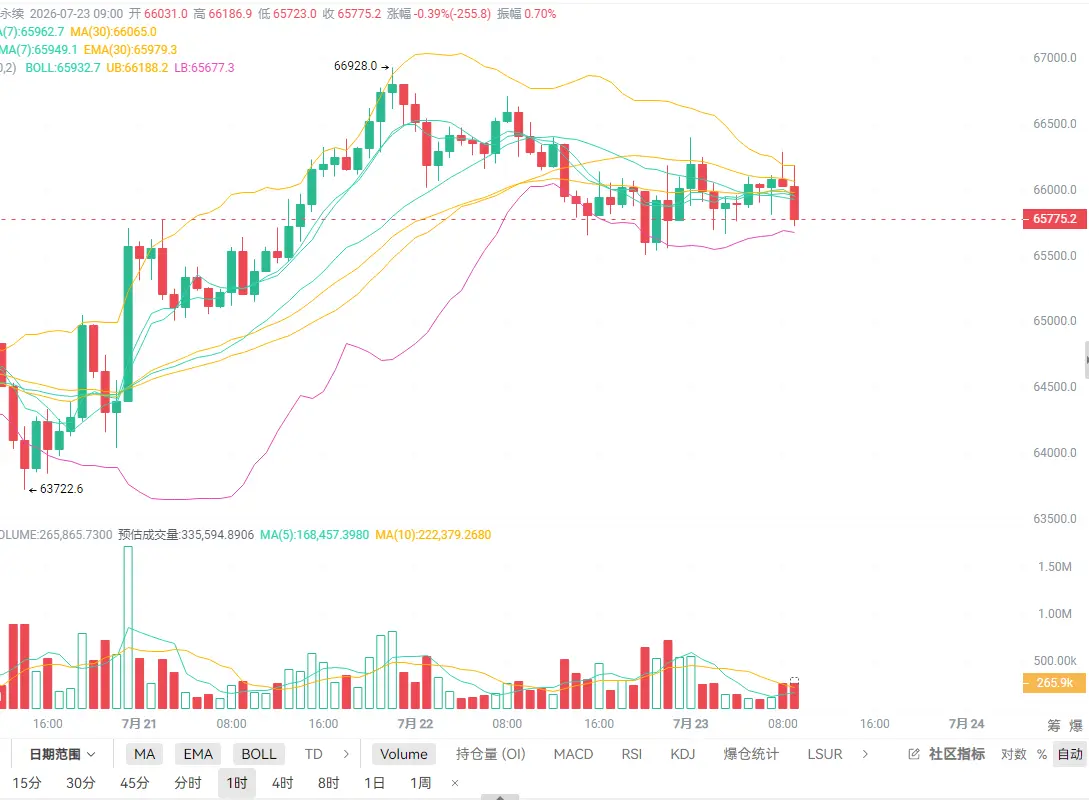Viewport: 1089px width, 800px height.
Task: Toggle the Volume sub-indicator
Action: point(404,754)
